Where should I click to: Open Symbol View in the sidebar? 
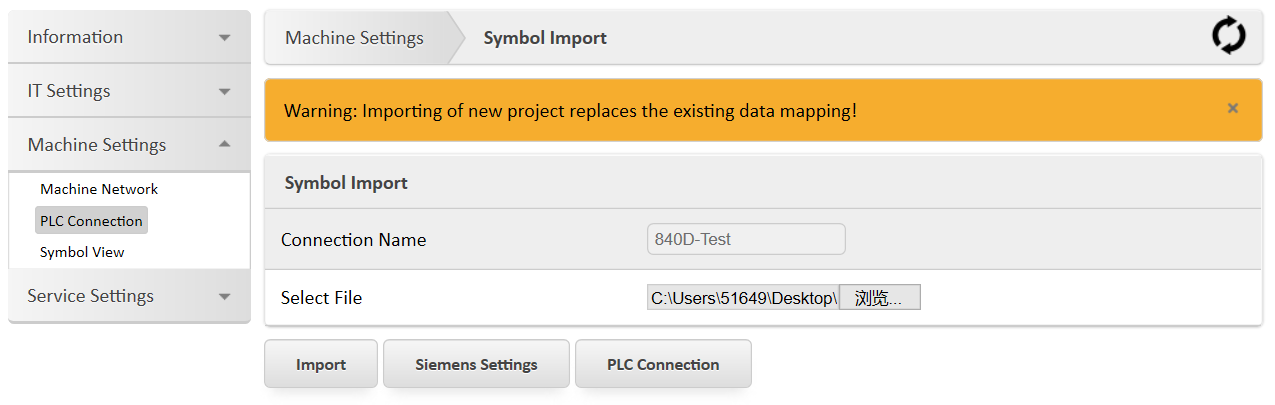click(82, 252)
